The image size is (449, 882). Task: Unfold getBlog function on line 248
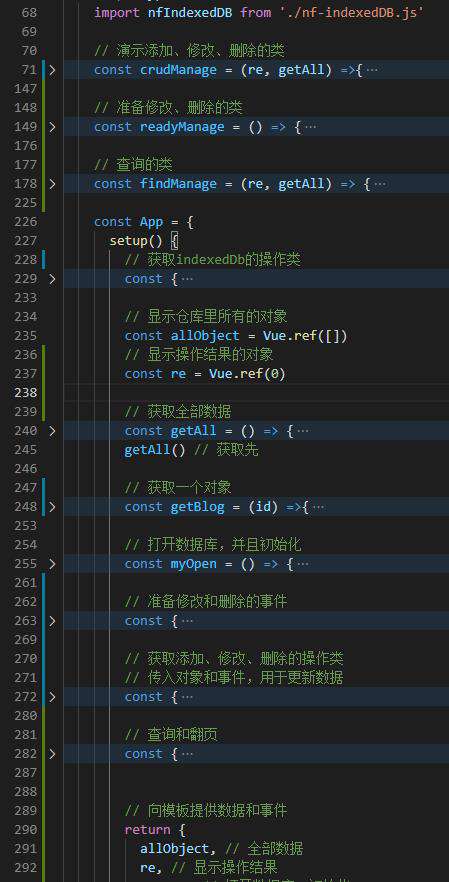[52, 507]
